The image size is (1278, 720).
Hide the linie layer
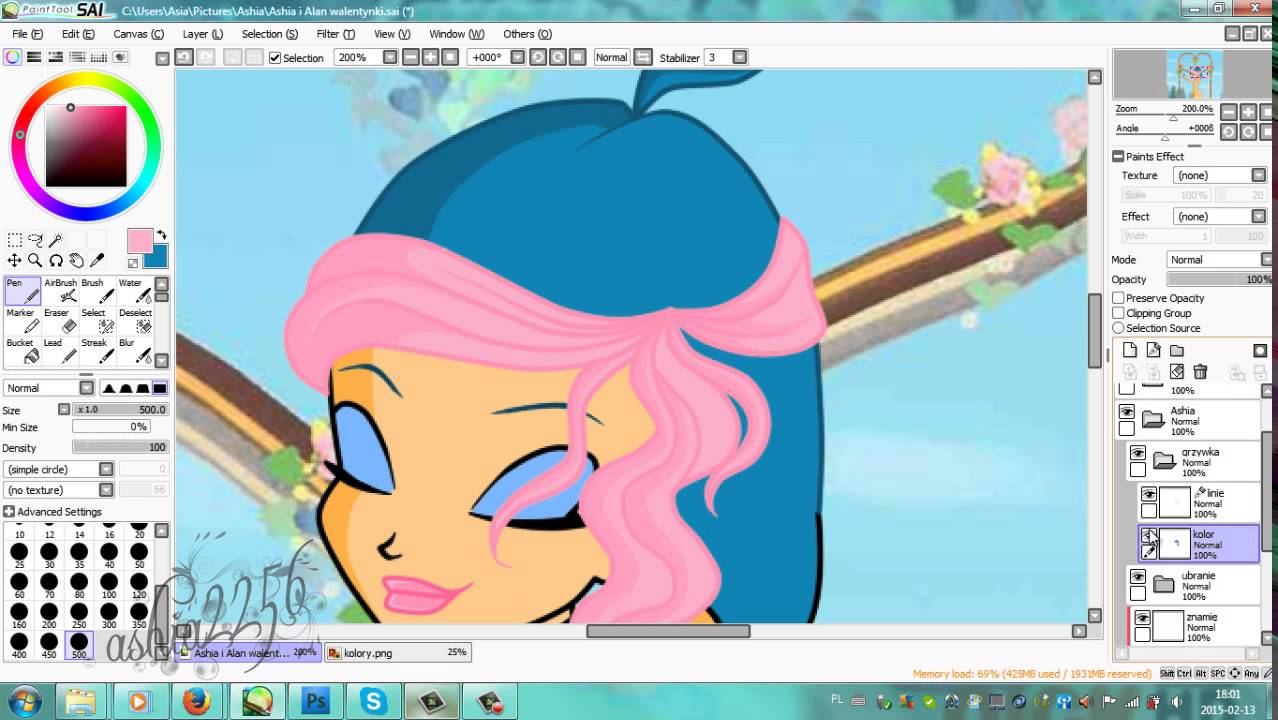(1149, 494)
